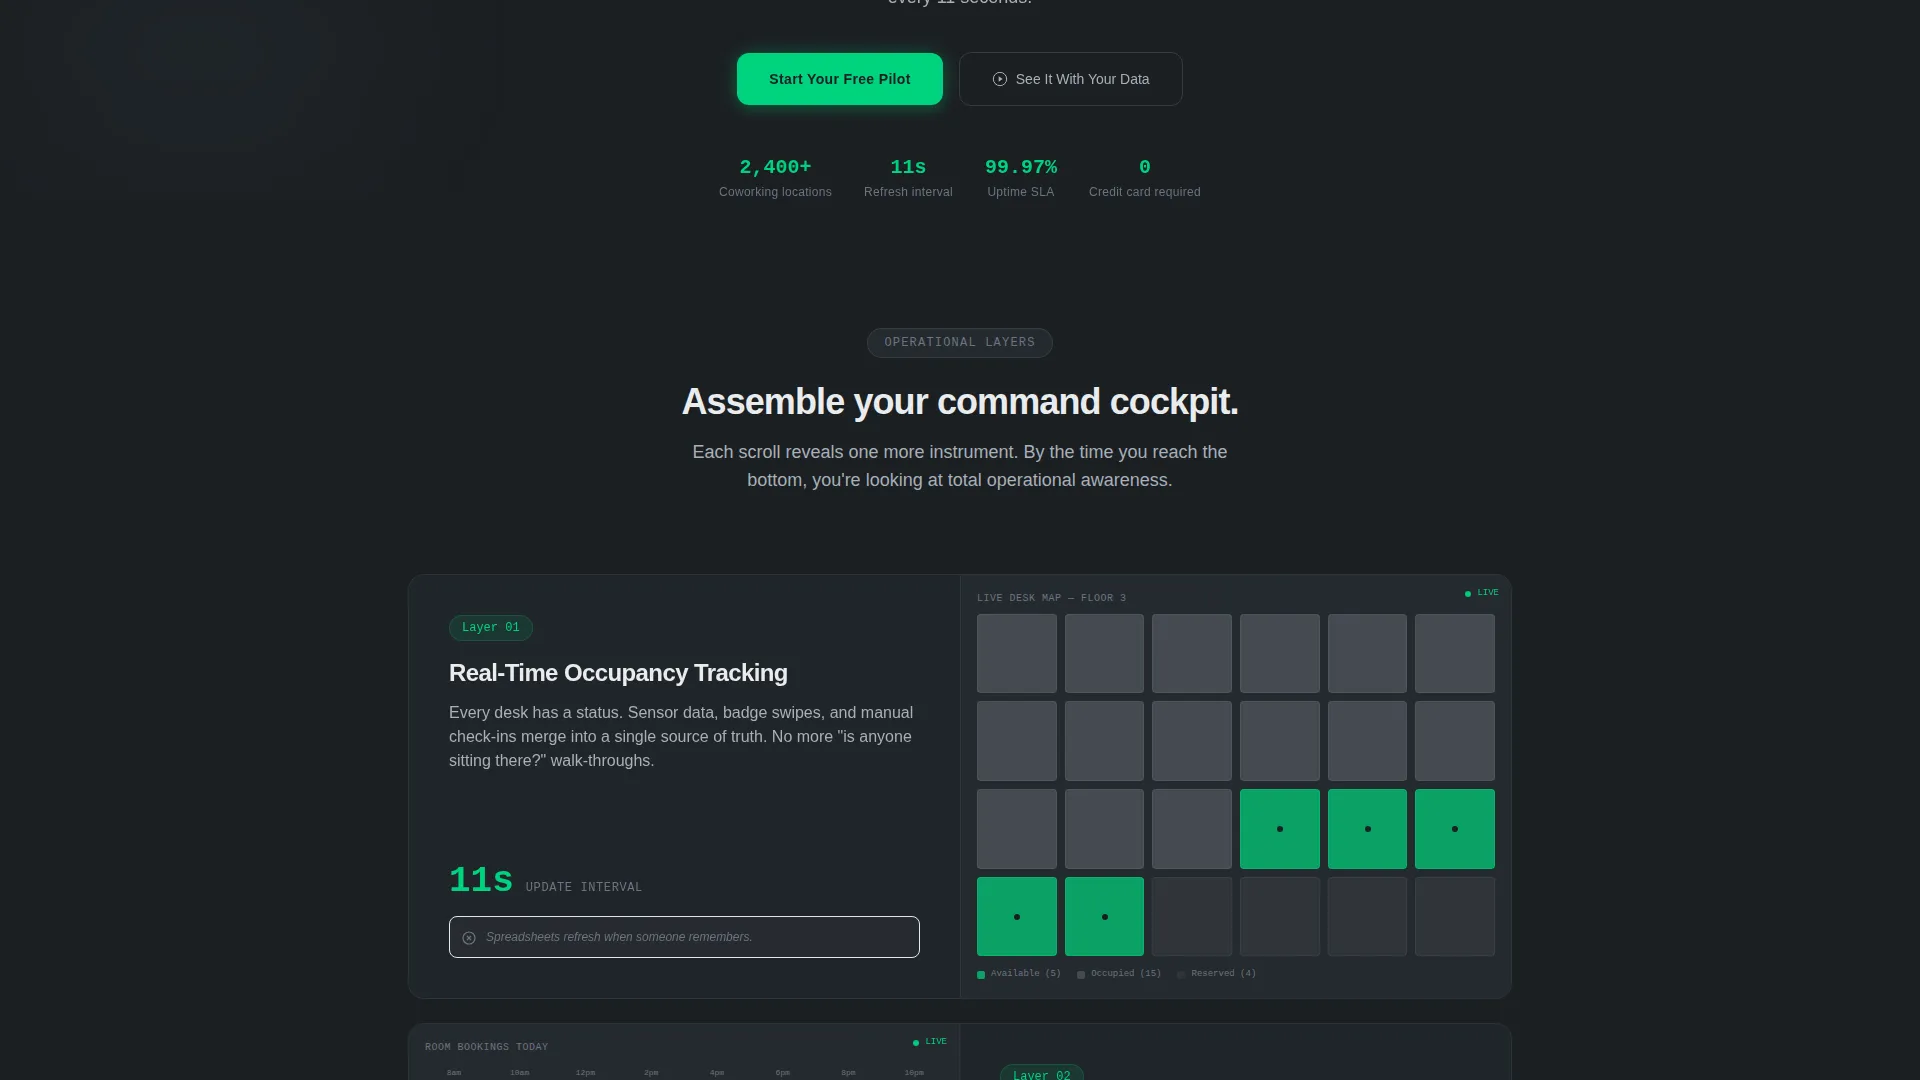Click the 8am label on the bookings timeline

pyautogui.click(x=454, y=1073)
